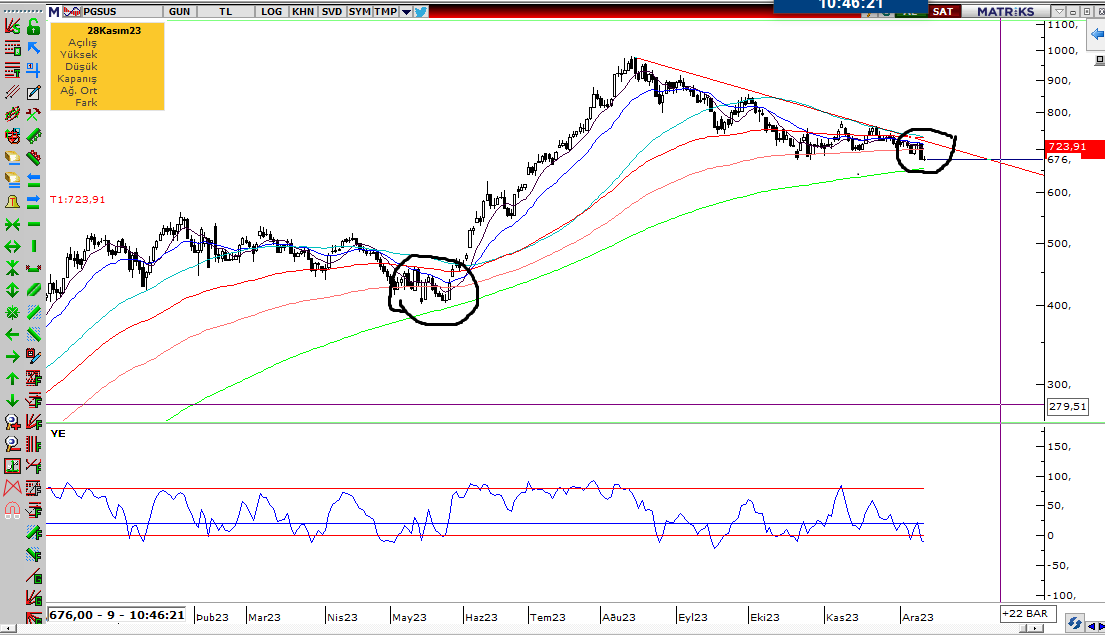Select the green vertical line tool

coord(33,247)
